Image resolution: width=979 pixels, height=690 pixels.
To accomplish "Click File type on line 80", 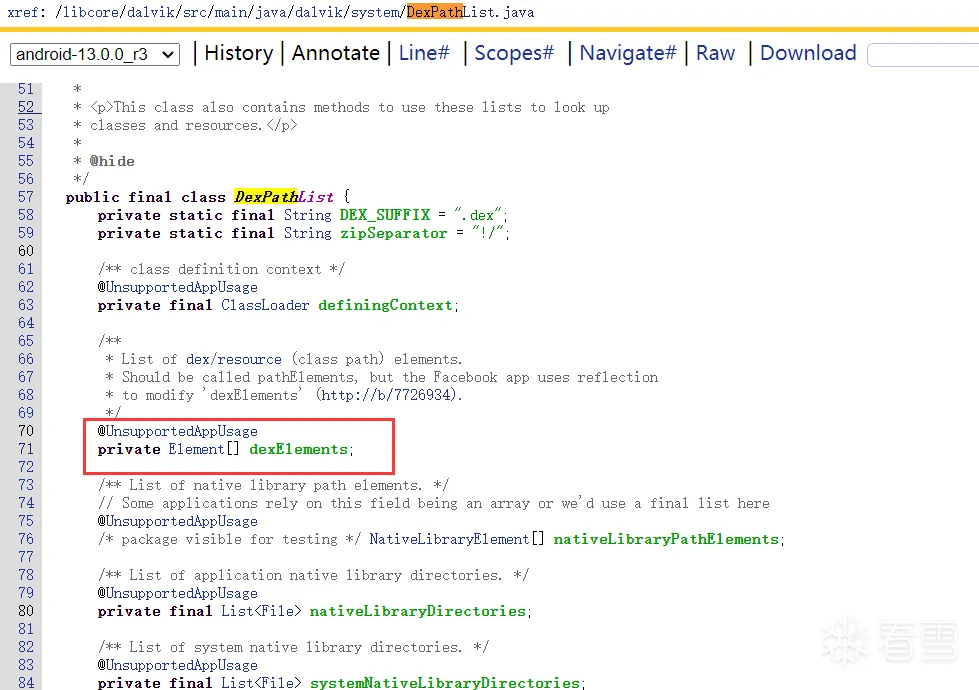I will click(277, 611).
